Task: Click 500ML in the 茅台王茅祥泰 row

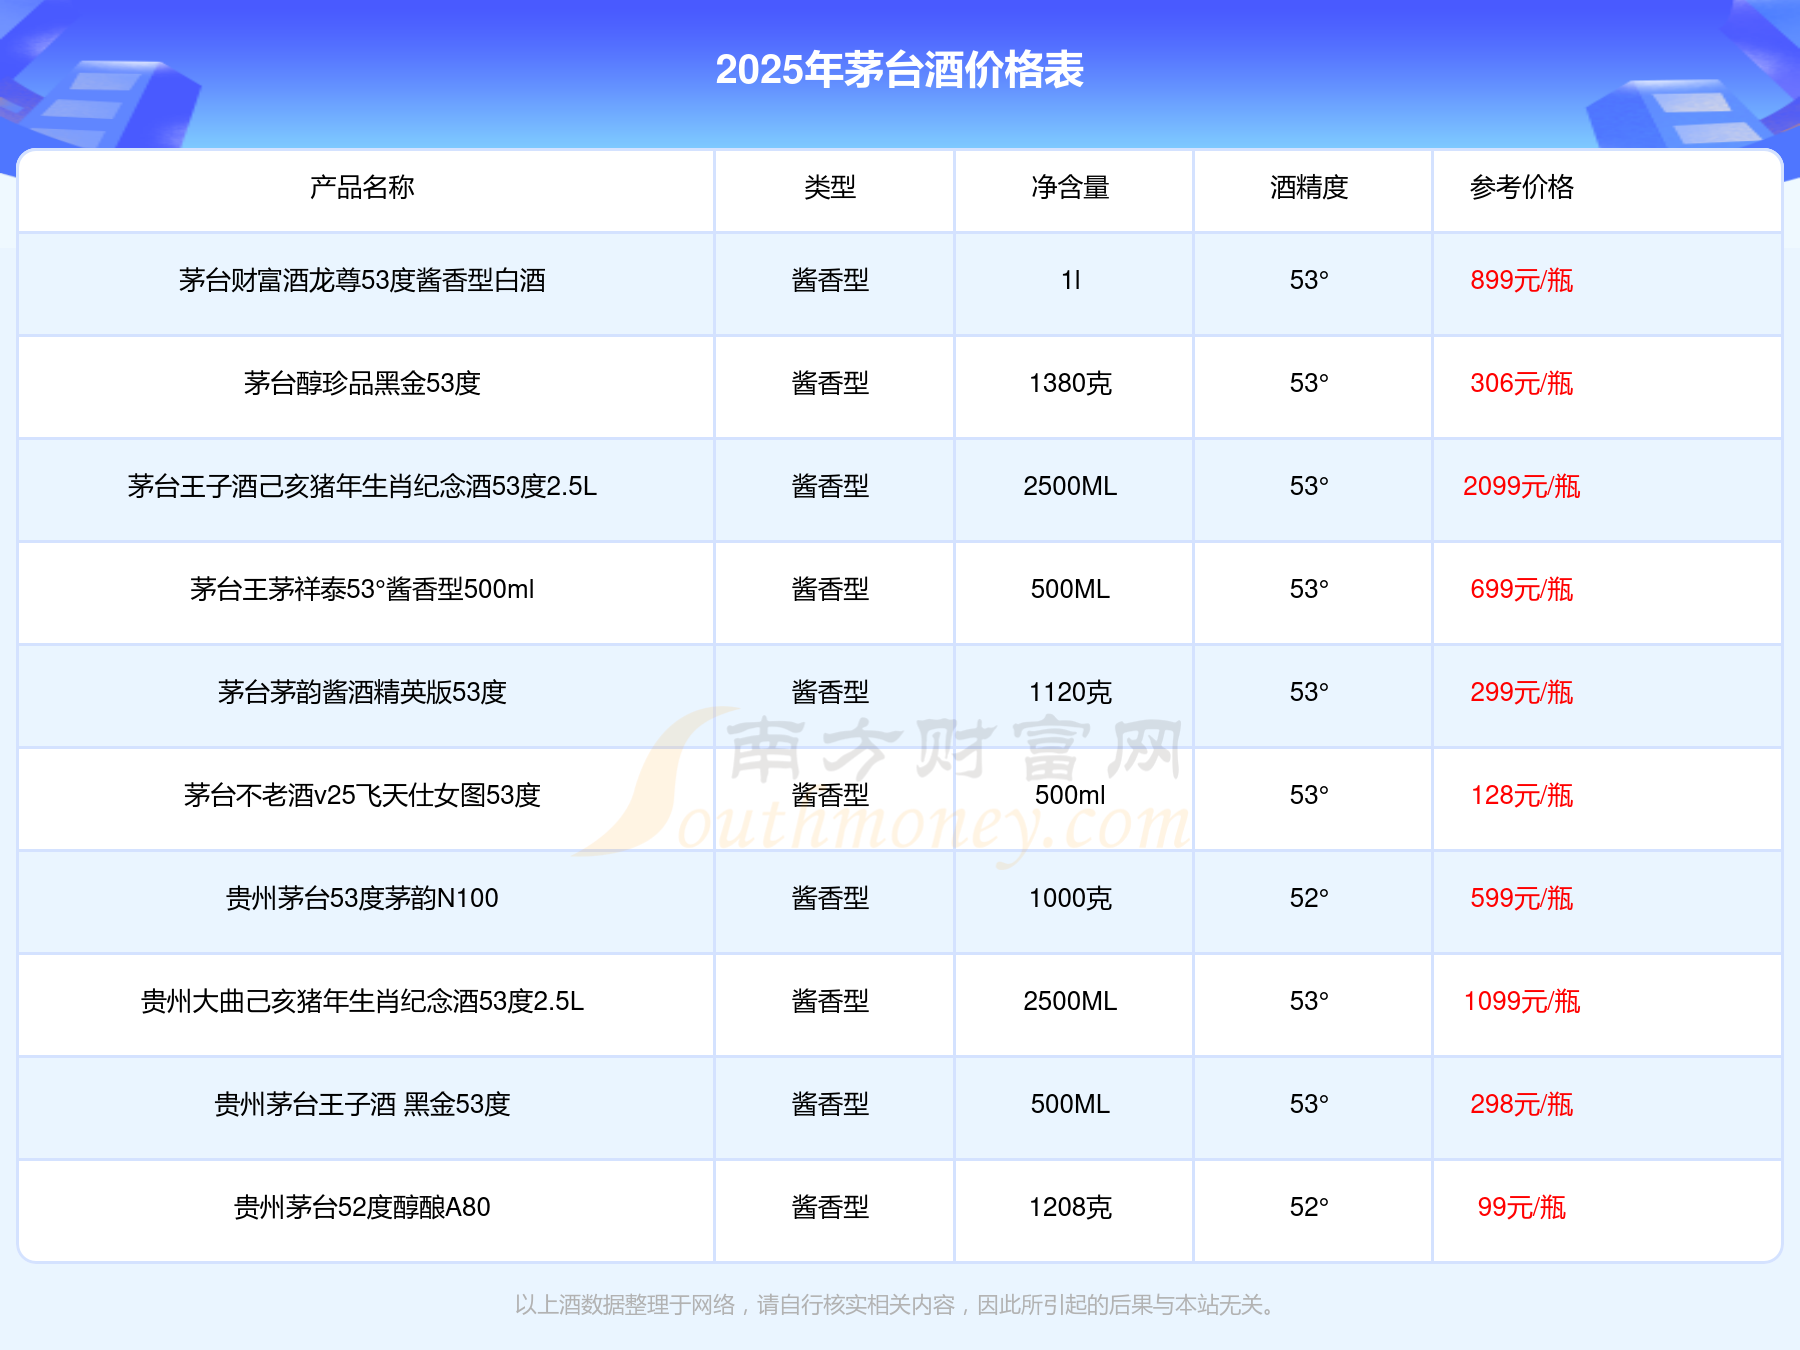Action: pos(1070,589)
